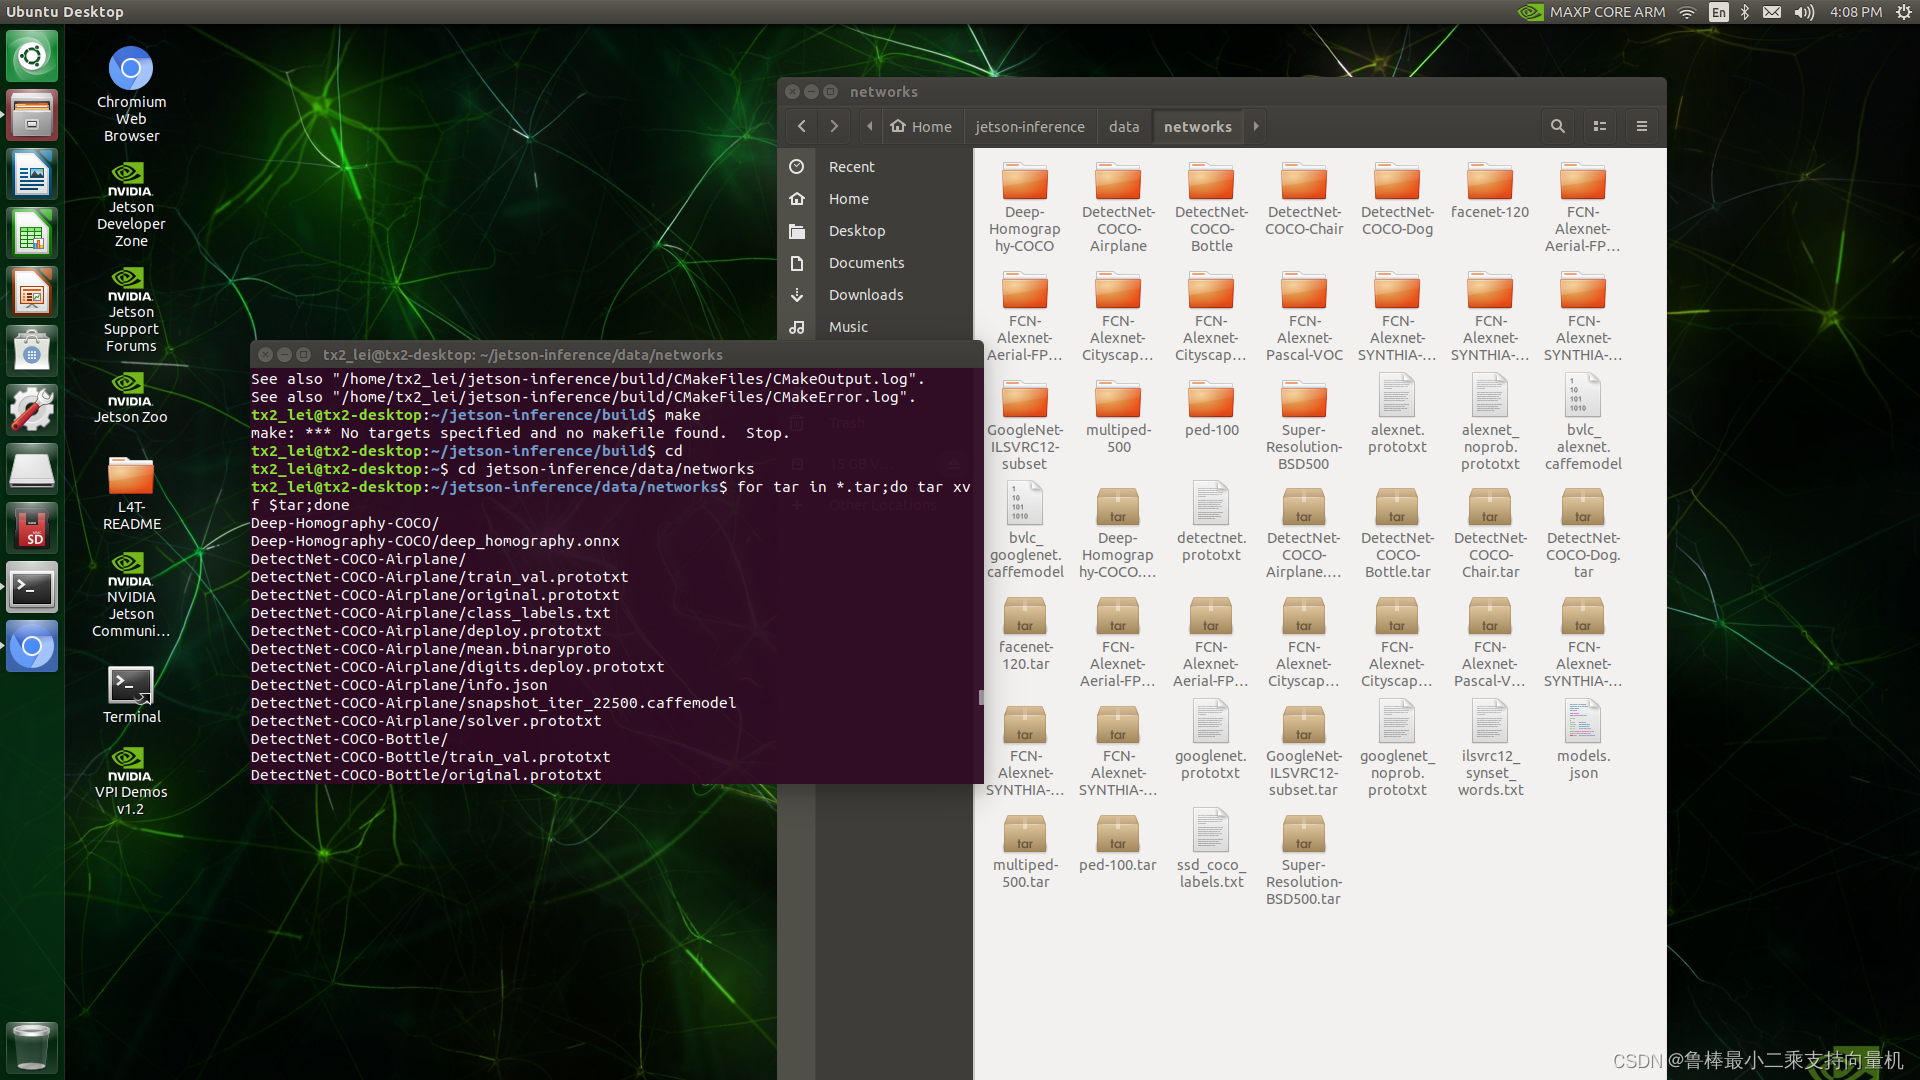Focus the terminal window title bar

(x=616, y=355)
